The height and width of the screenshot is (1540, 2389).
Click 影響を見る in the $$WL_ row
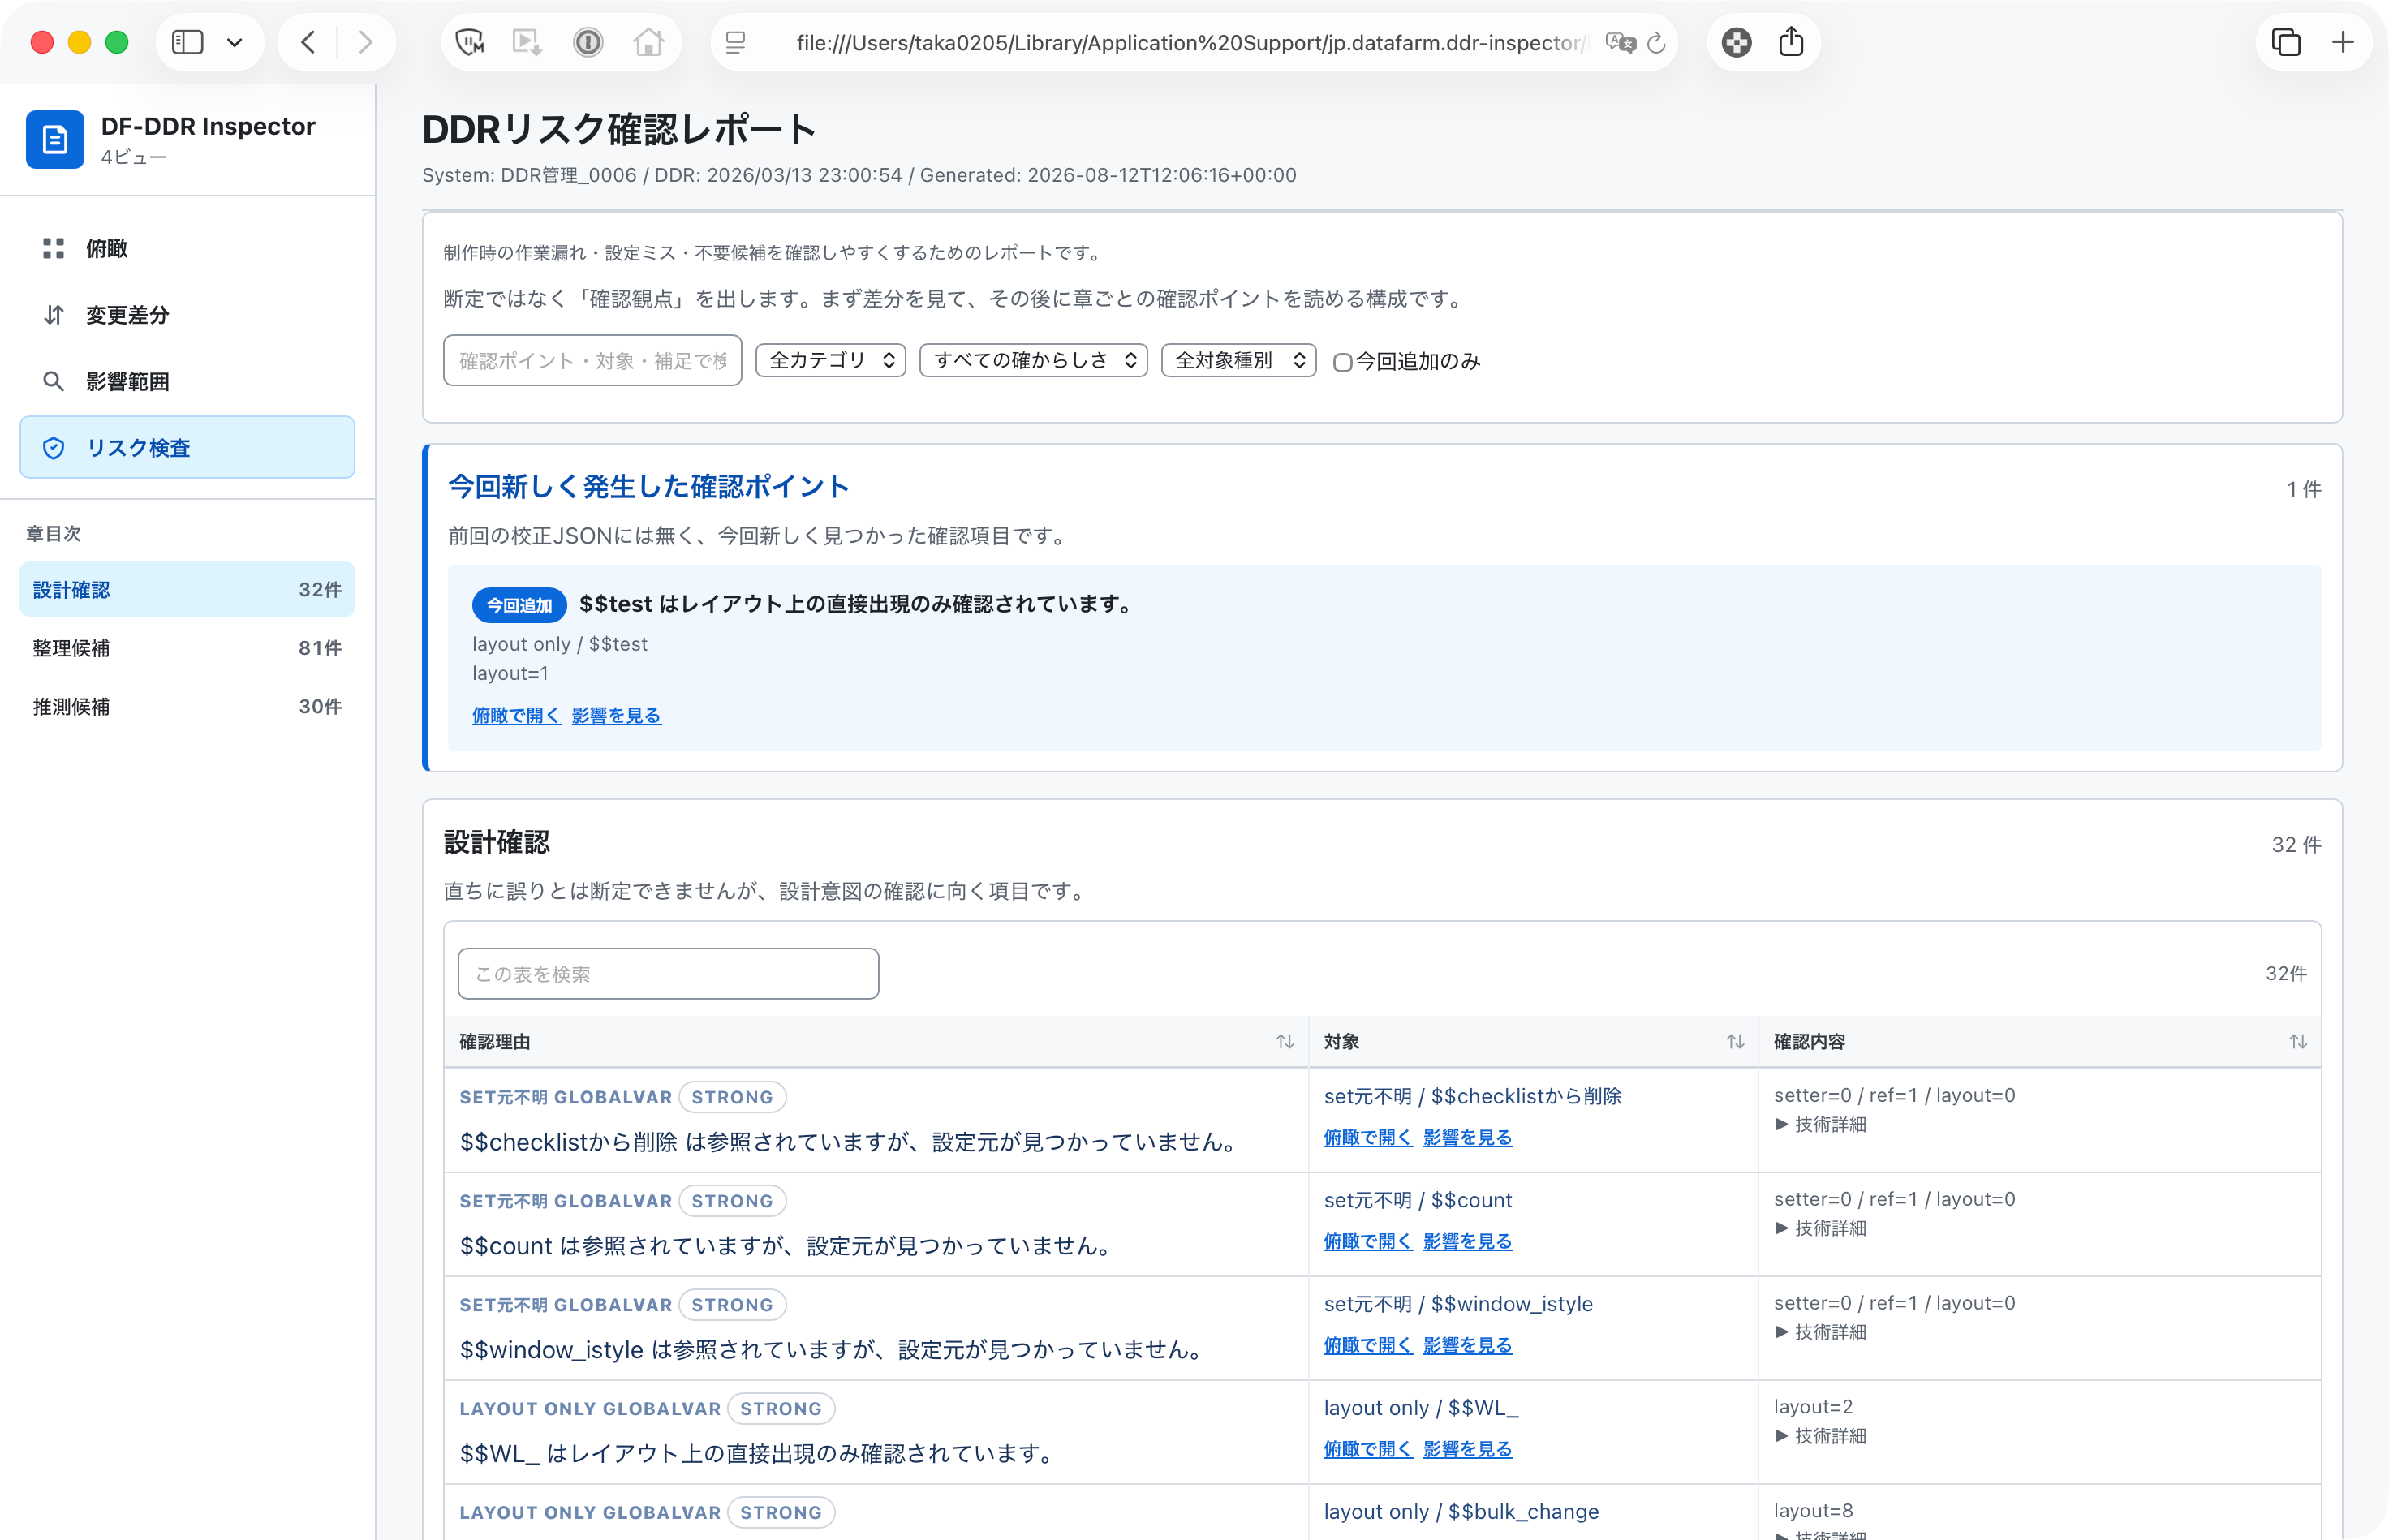(x=1468, y=1450)
